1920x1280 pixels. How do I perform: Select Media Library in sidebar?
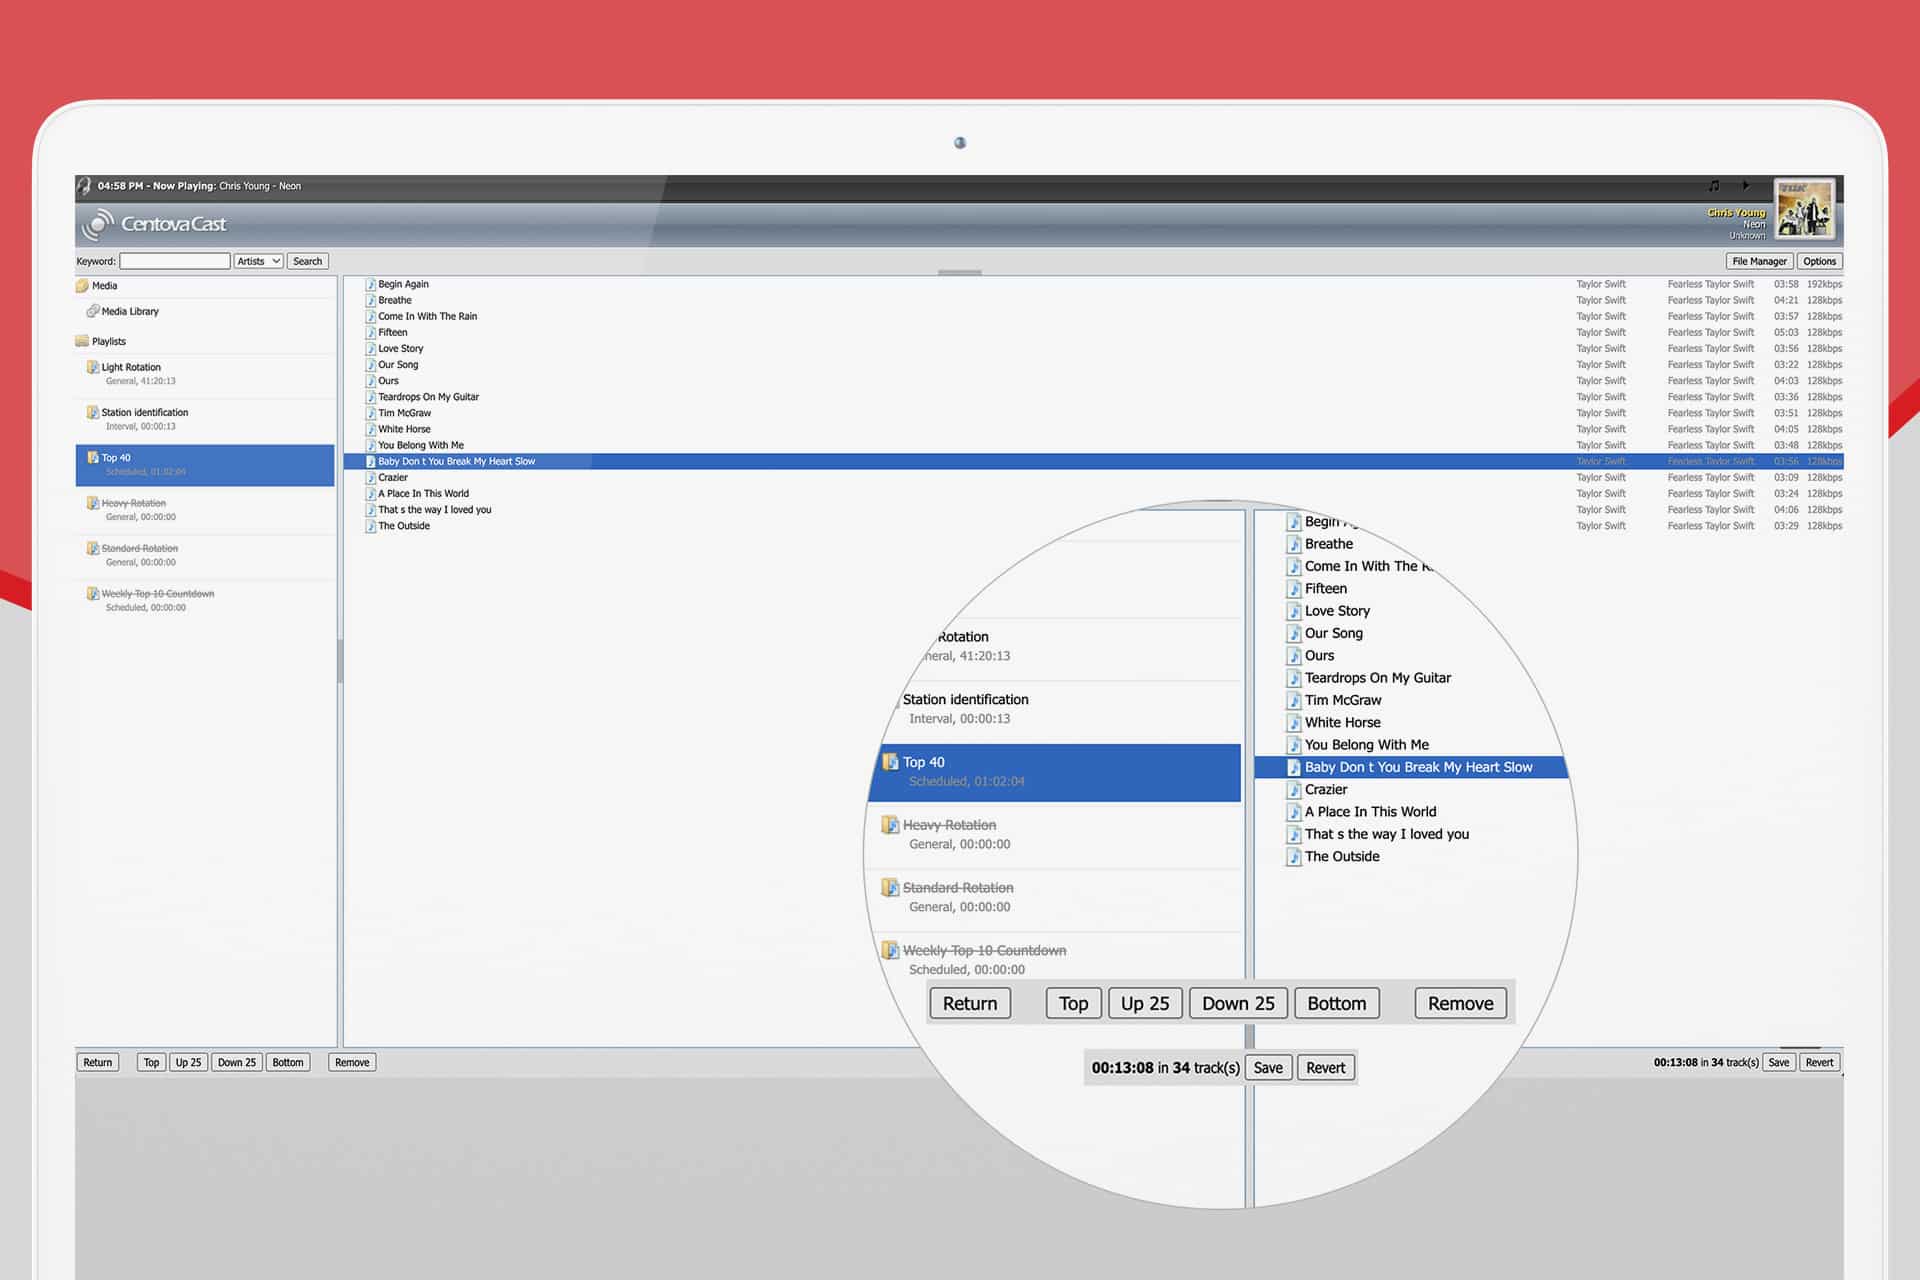tap(130, 311)
